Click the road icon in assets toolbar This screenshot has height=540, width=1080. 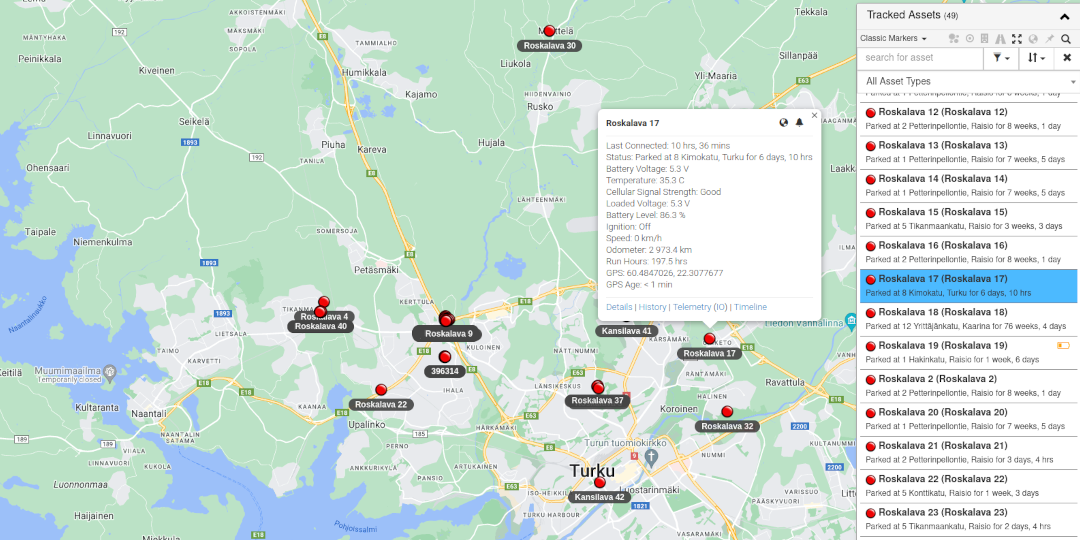pyautogui.click(x=1001, y=39)
